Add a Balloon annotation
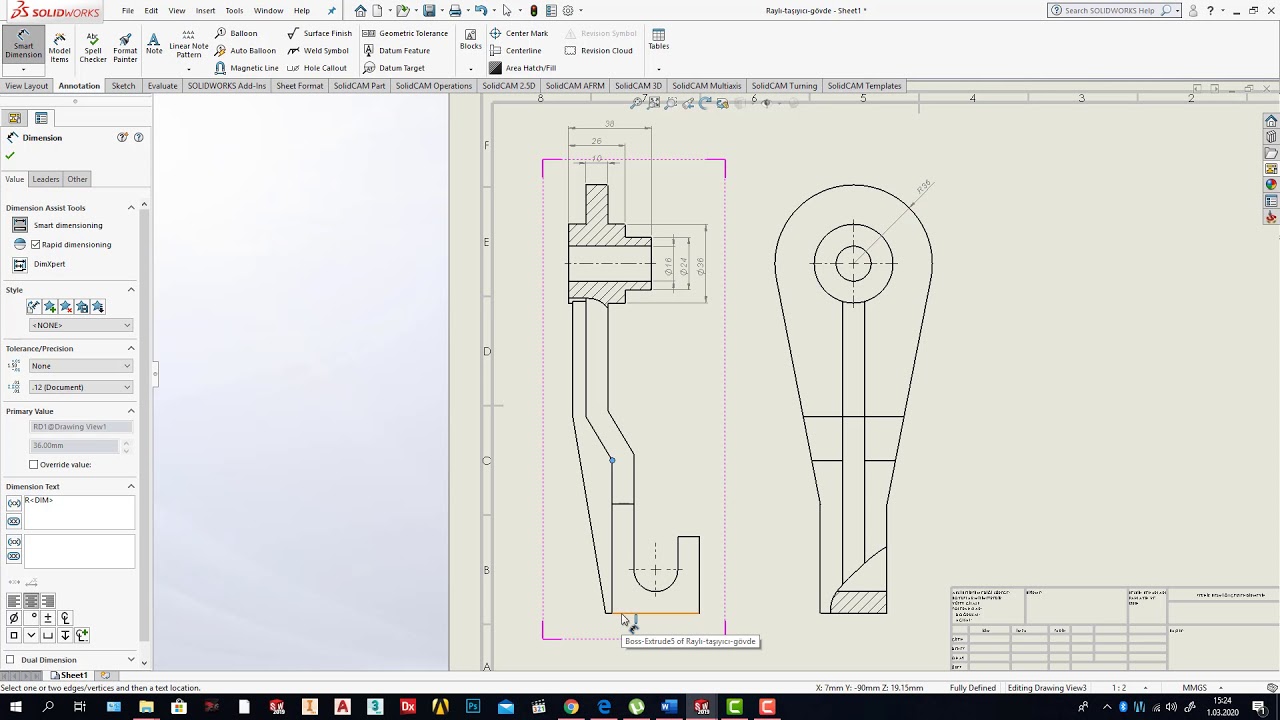Image resolution: width=1280 pixels, height=720 pixels. coord(236,33)
